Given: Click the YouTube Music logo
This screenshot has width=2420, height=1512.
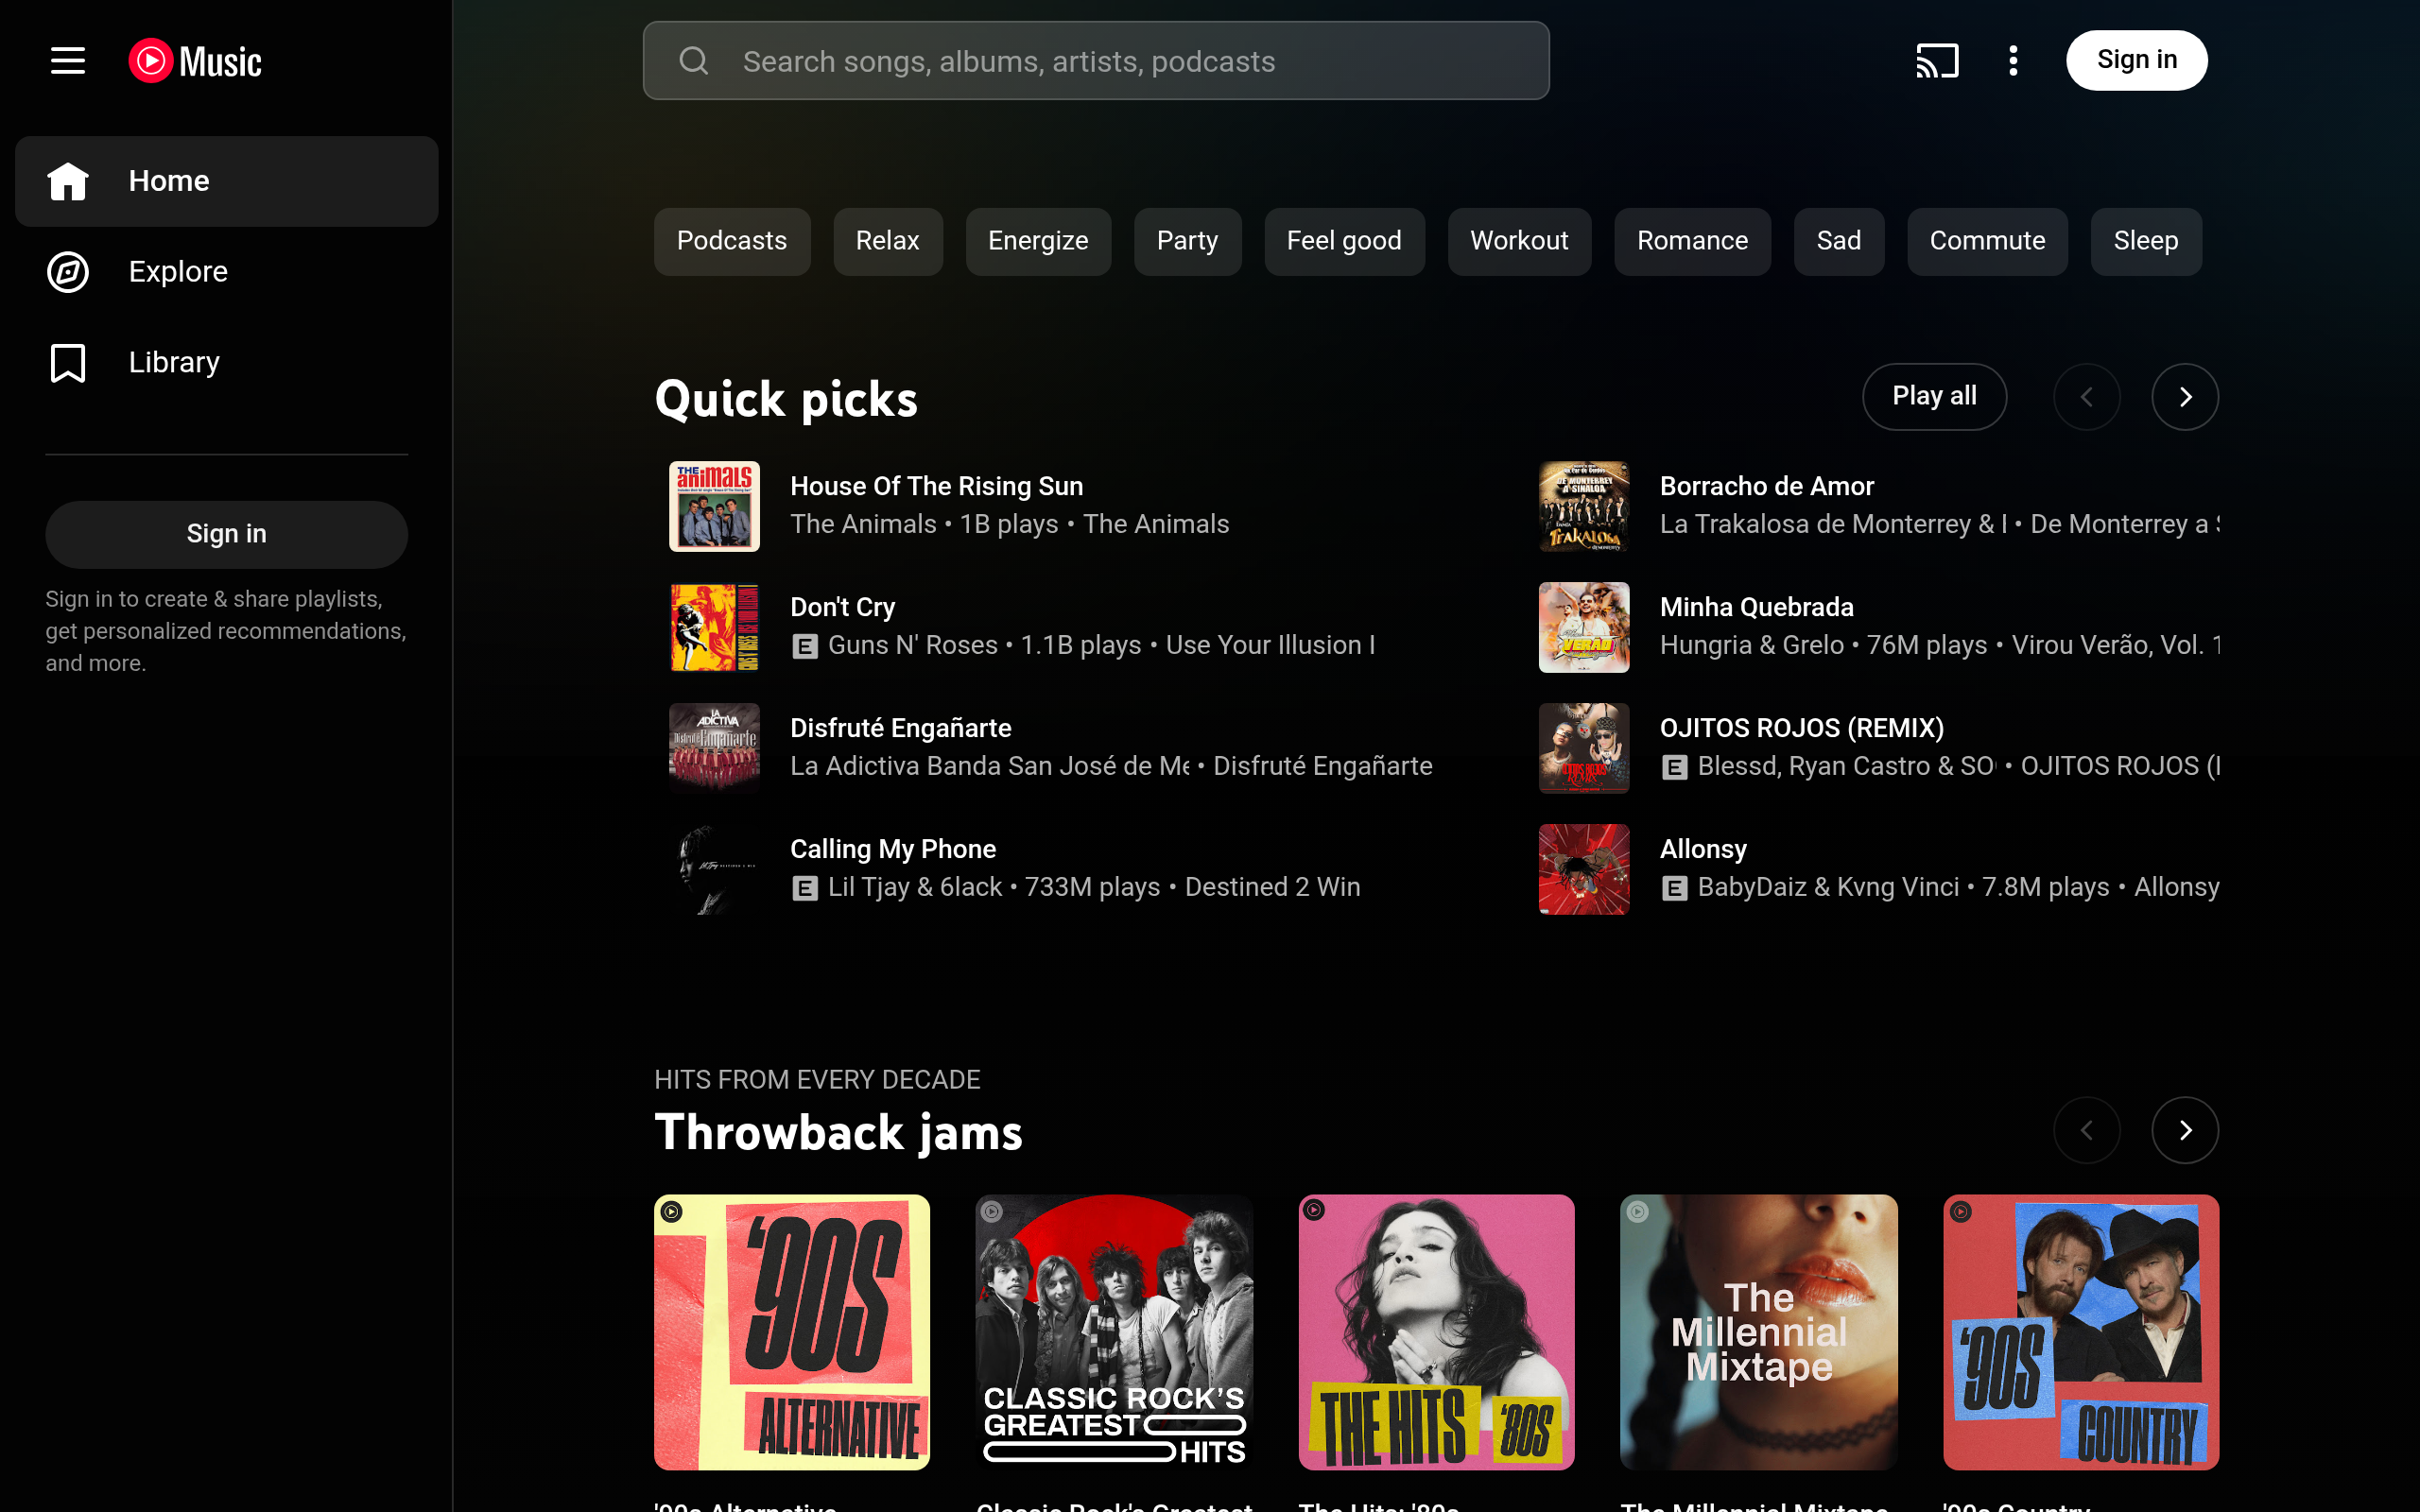Looking at the screenshot, I should click(x=195, y=61).
